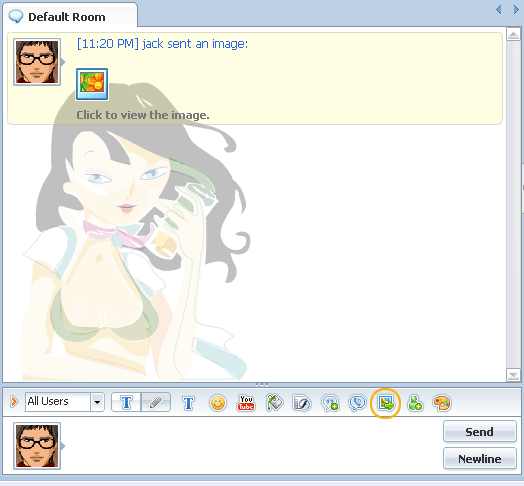This screenshot has height=486, width=524.
Task: Open the emoticon smiley picker
Action: (218, 403)
